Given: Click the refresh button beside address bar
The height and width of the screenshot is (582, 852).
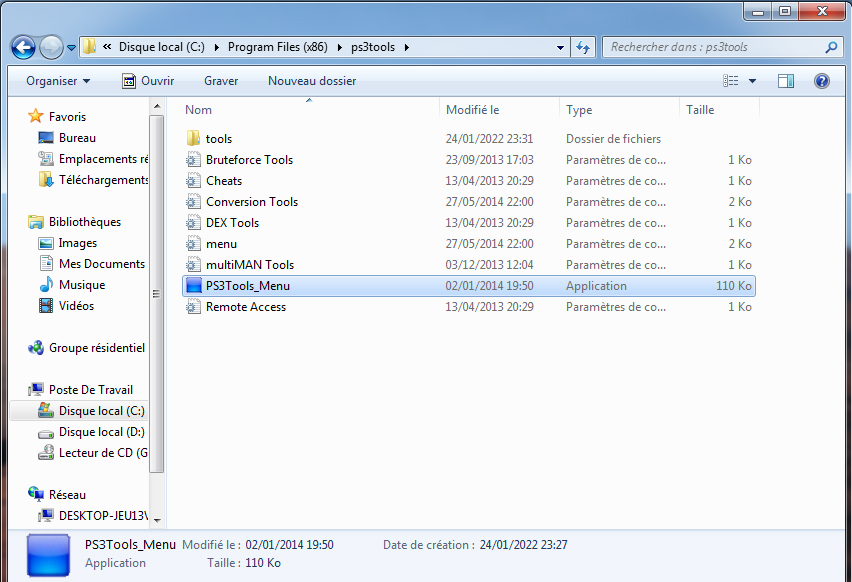Looking at the screenshot, I should 584,47.
